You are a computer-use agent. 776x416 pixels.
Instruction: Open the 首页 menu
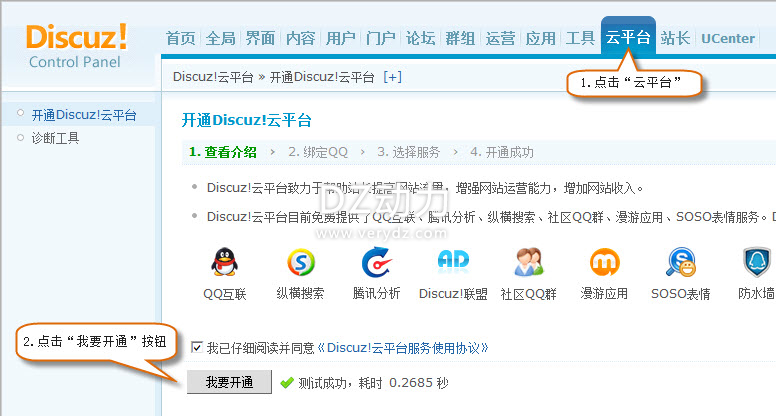pos(181,38)
